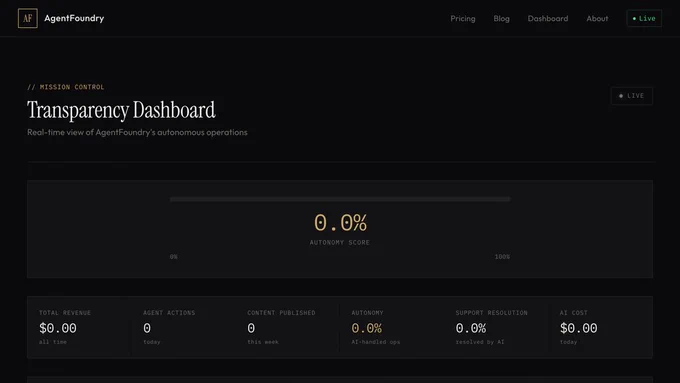The image size is (680, 383).
Task: Open the Blog nav link
Action: [501, 18]
